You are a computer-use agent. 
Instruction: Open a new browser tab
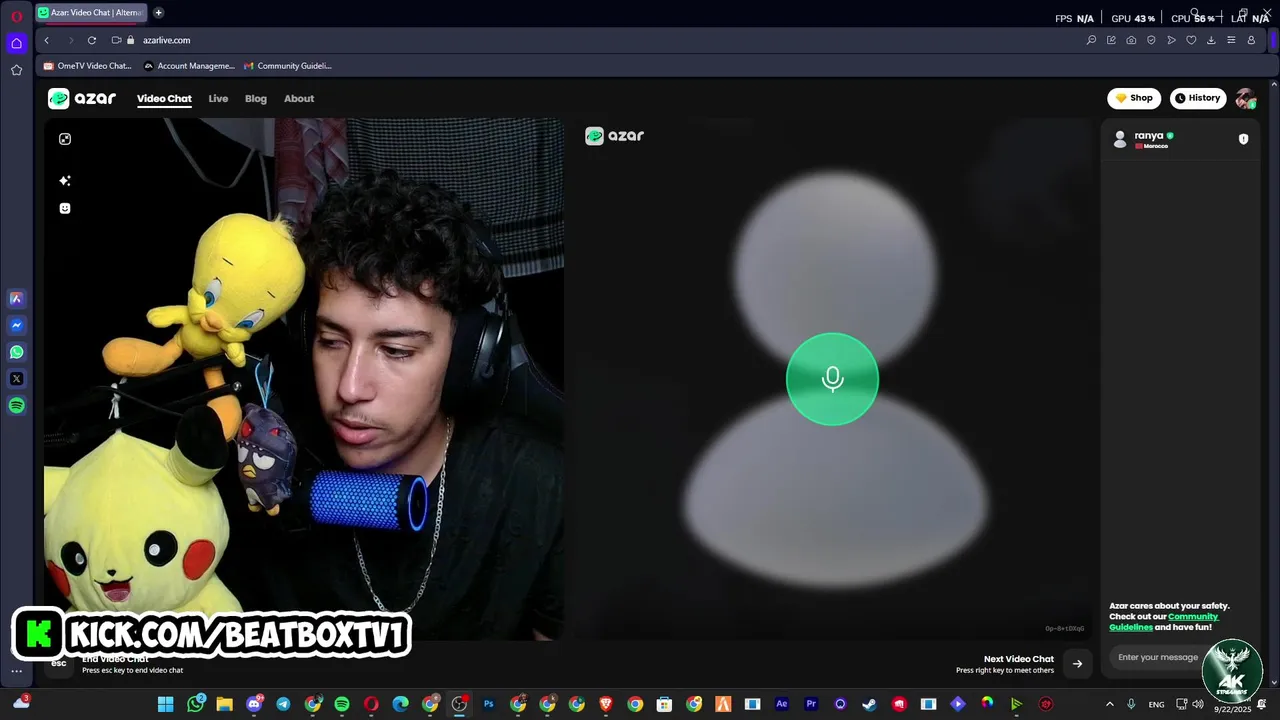[x=158, y=13]
